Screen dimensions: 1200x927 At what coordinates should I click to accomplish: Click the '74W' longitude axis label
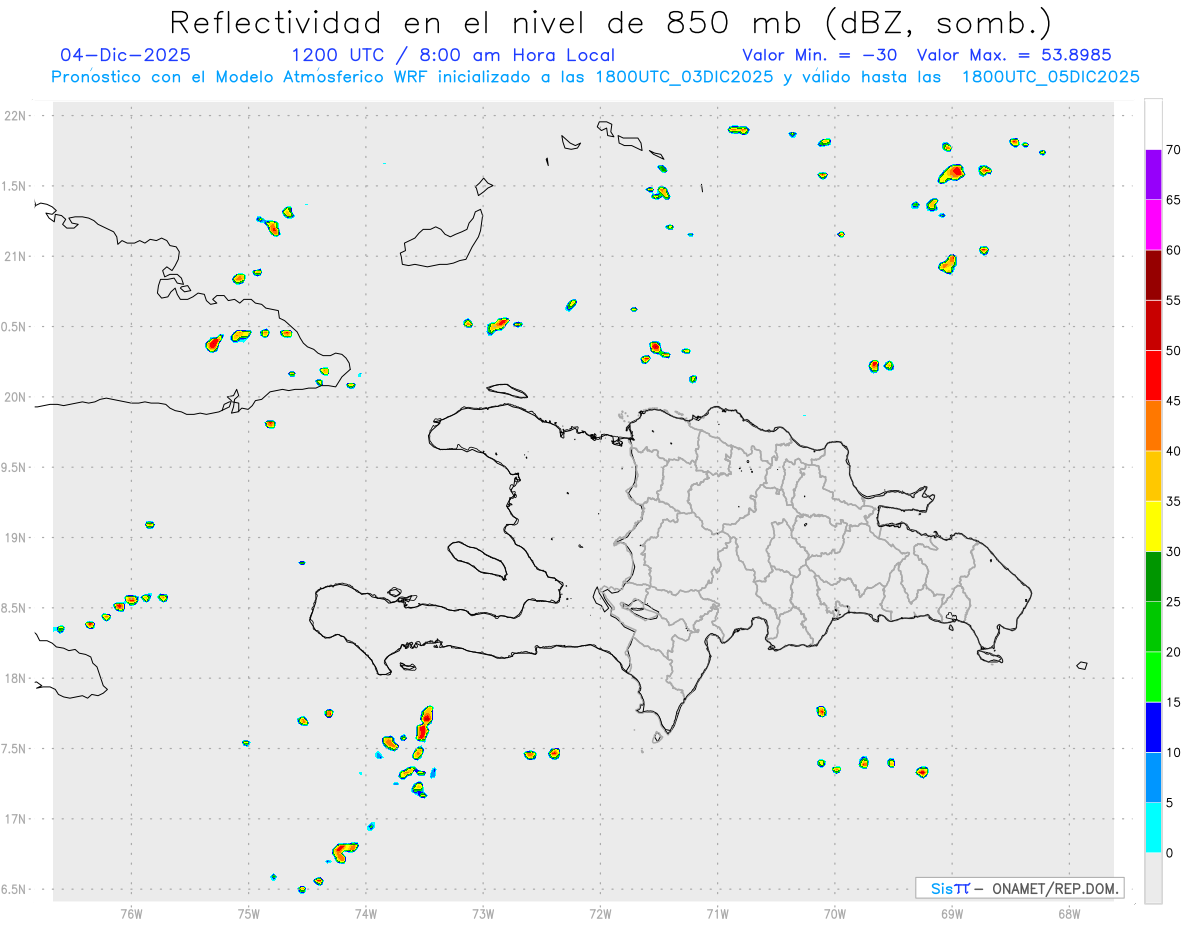pos(366,913)
